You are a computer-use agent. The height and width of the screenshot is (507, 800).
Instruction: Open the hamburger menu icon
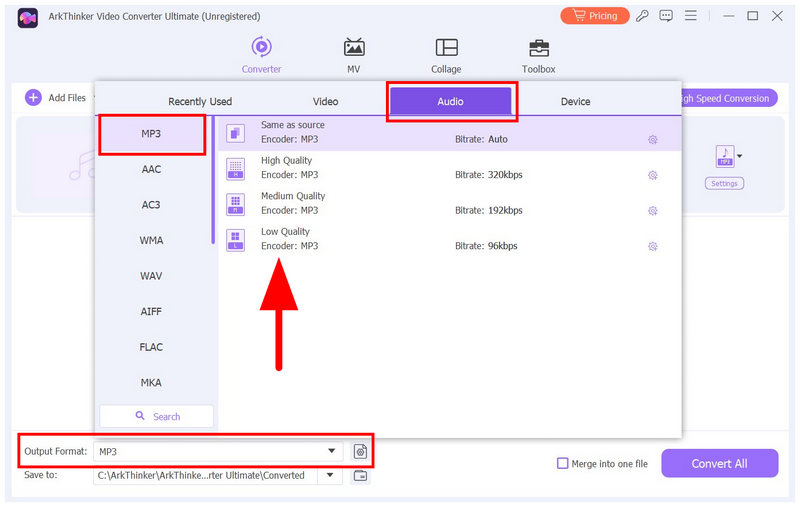click(x=690, y=16)
